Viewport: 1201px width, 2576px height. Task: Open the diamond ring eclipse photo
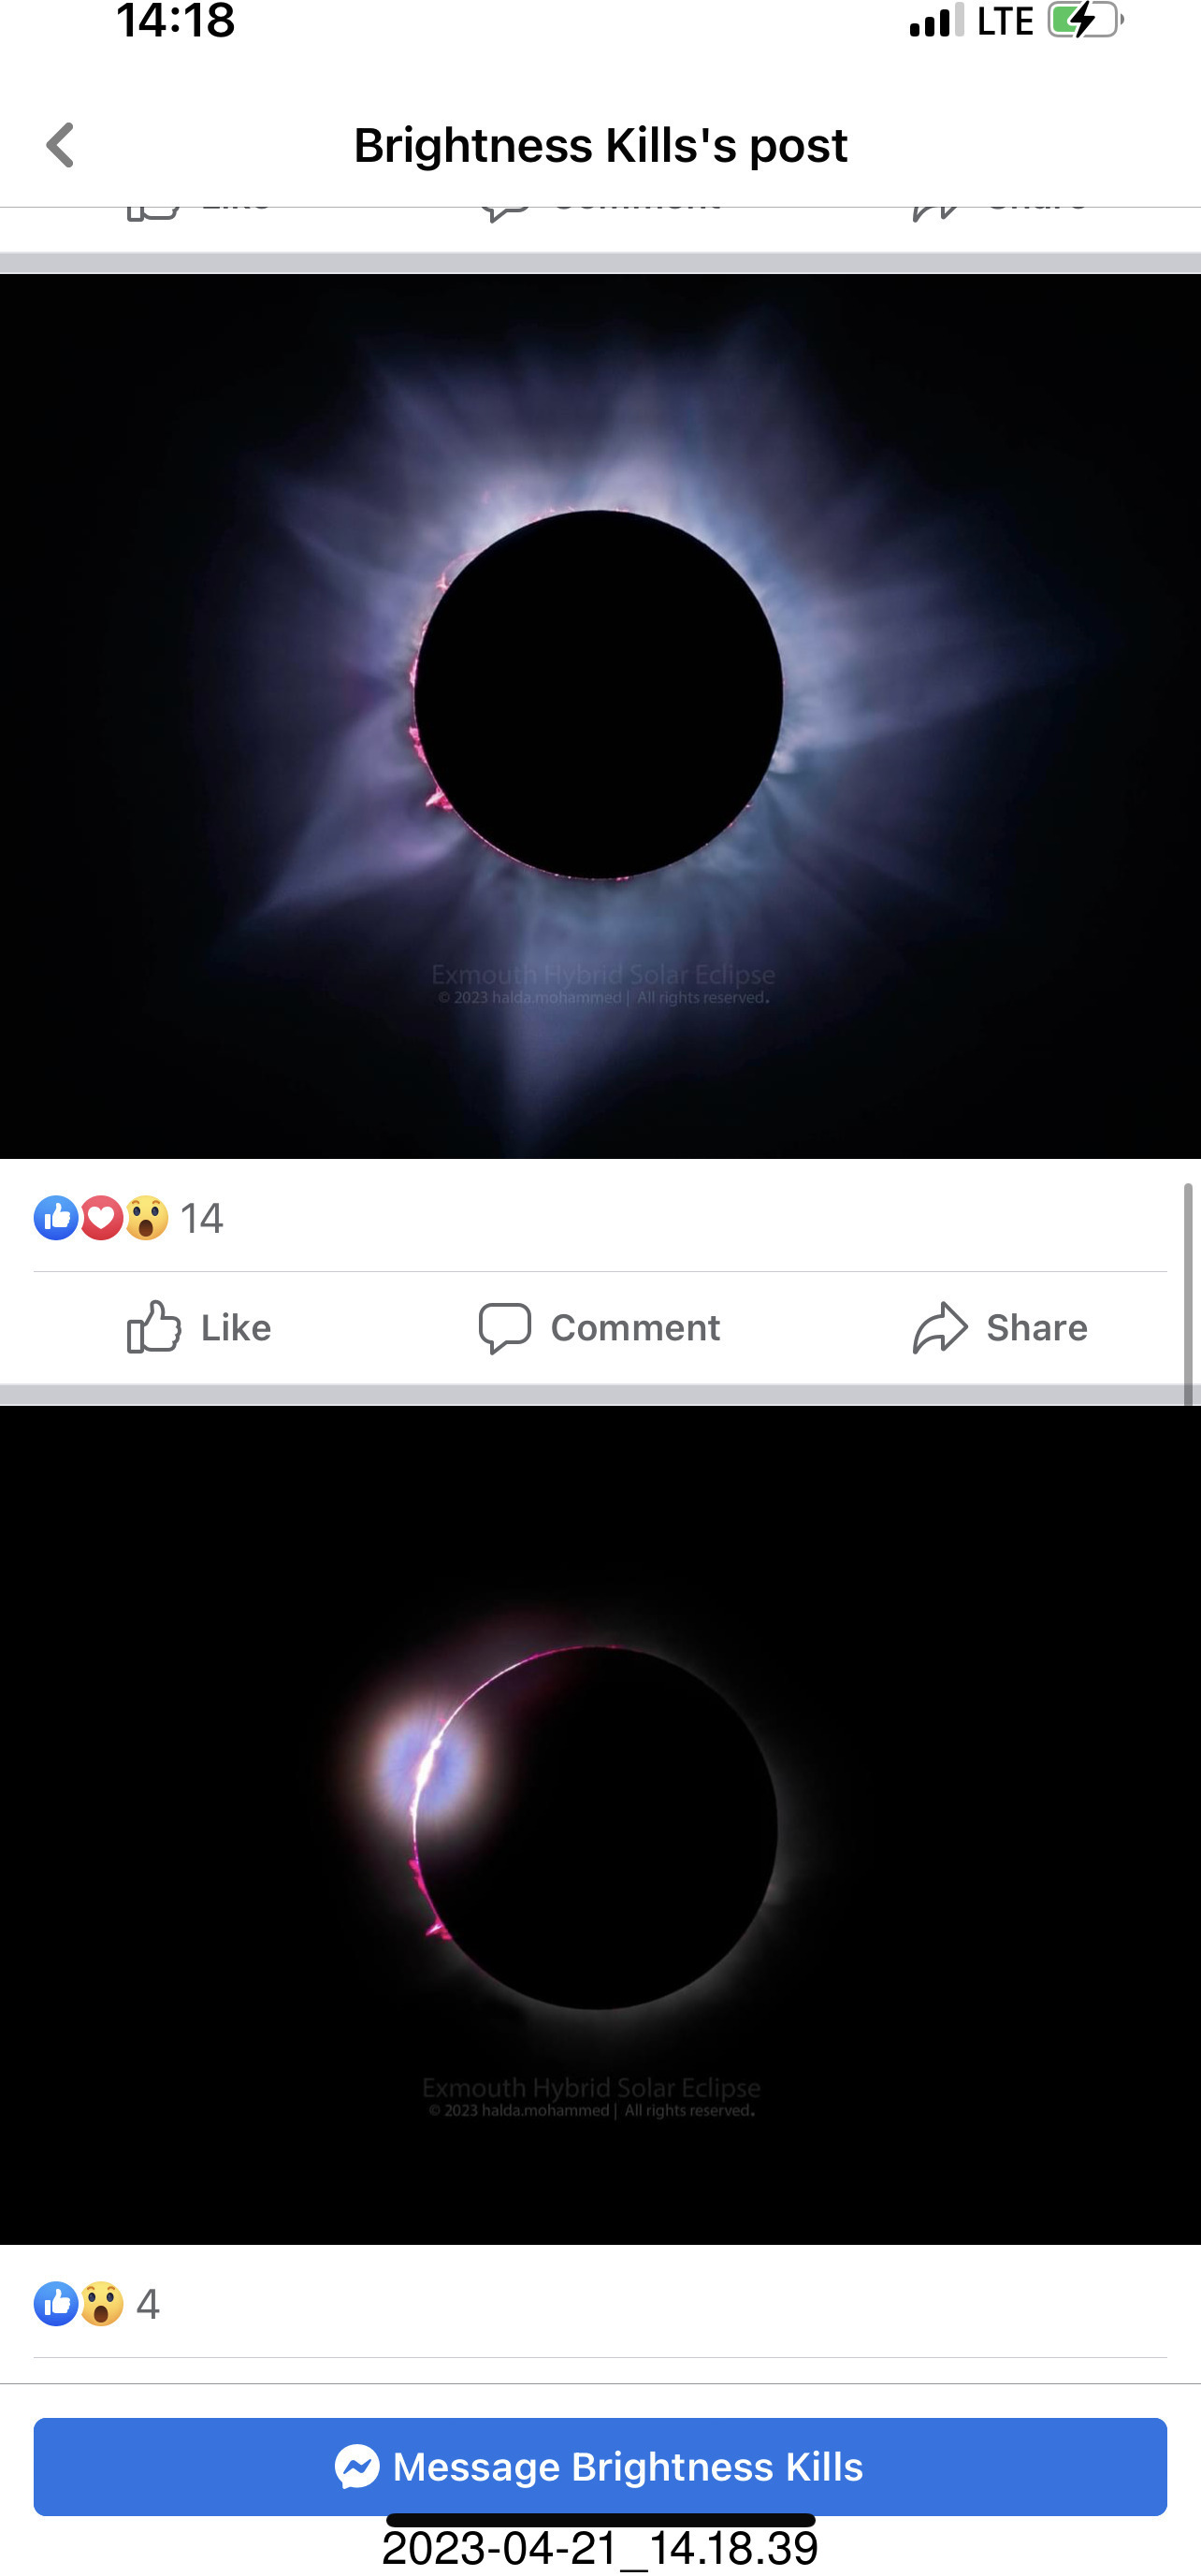click(x=600, y=1825)
